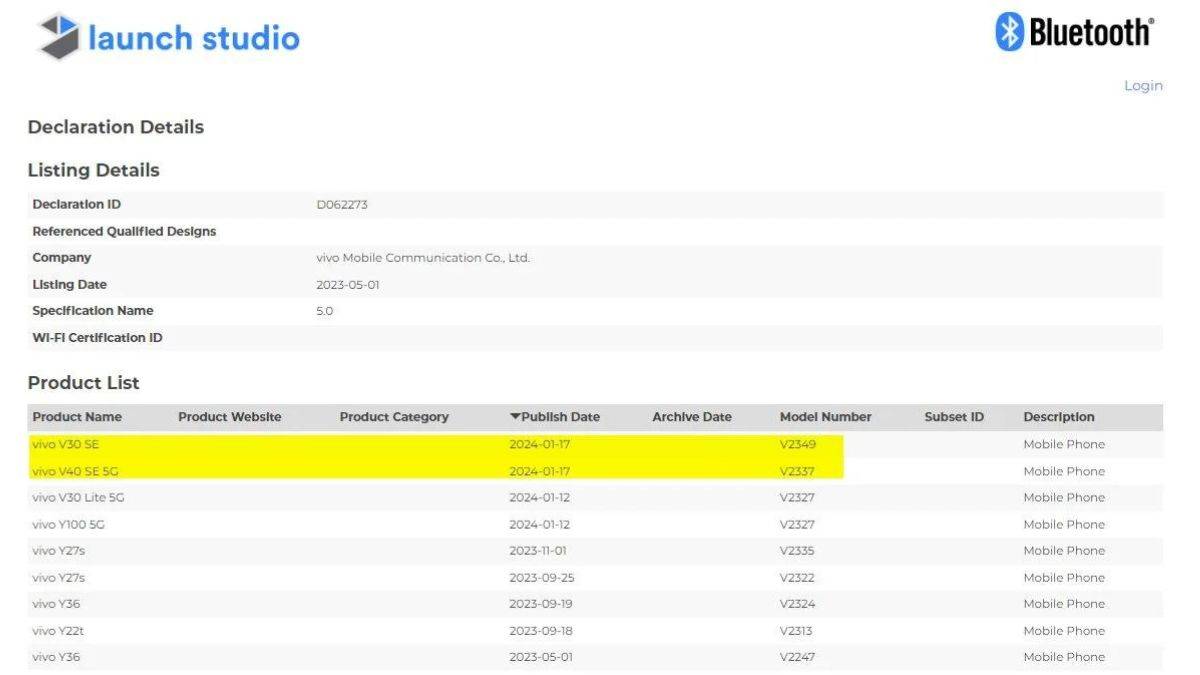The image size is (1200, 675).
Task: Select vivo Y27s row with model V2335
Action: pos(595,551)
